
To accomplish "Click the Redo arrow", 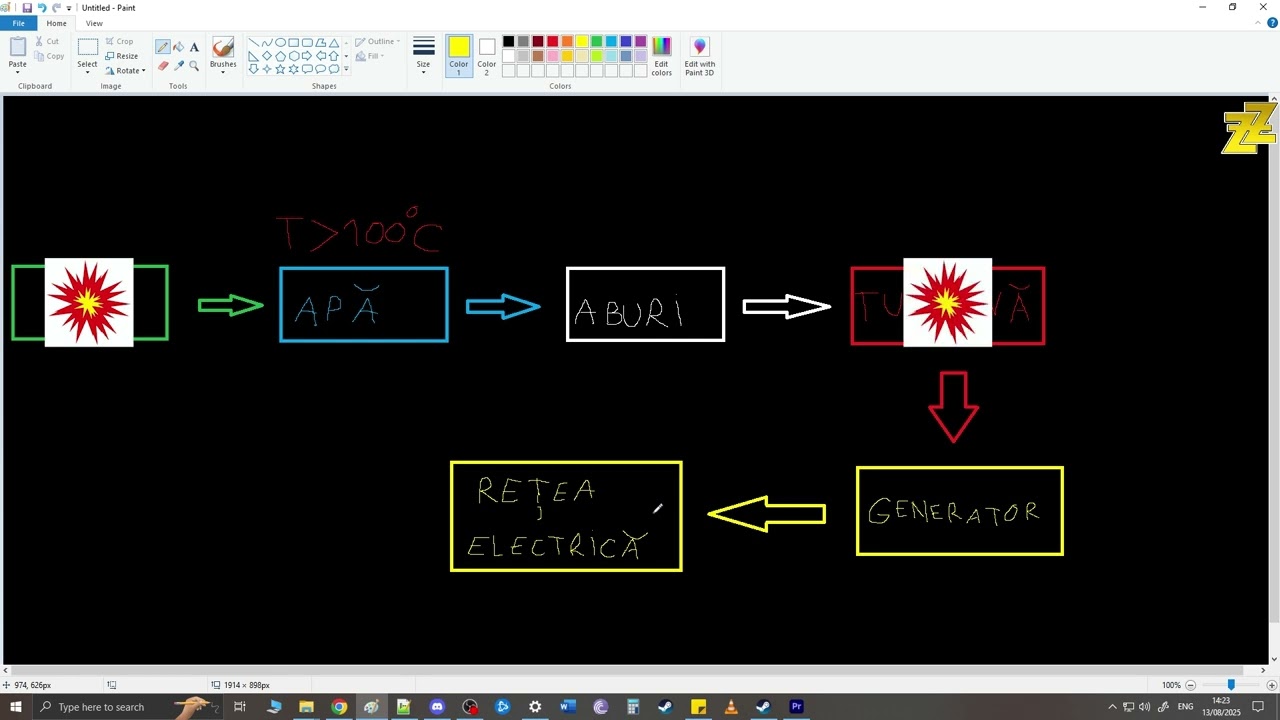I will pyautogui.click(x=56, y=7).
